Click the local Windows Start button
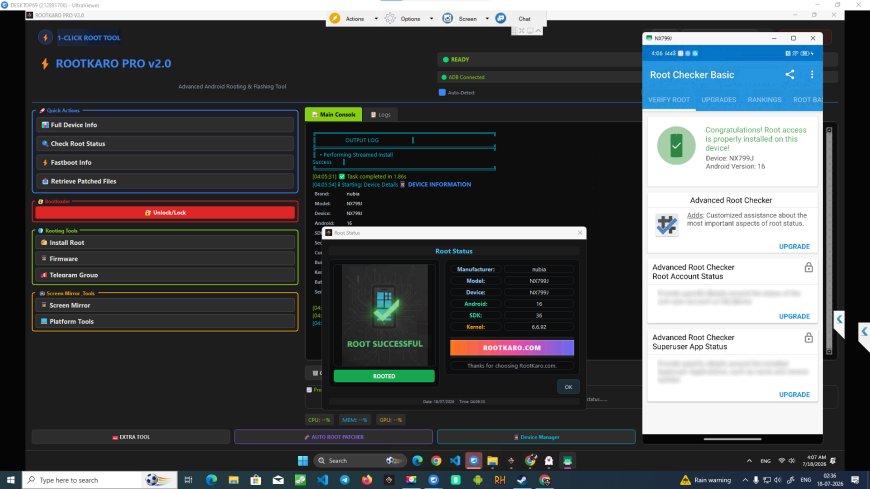The width and height of the screenshot is (870, 489). point(11,480)
